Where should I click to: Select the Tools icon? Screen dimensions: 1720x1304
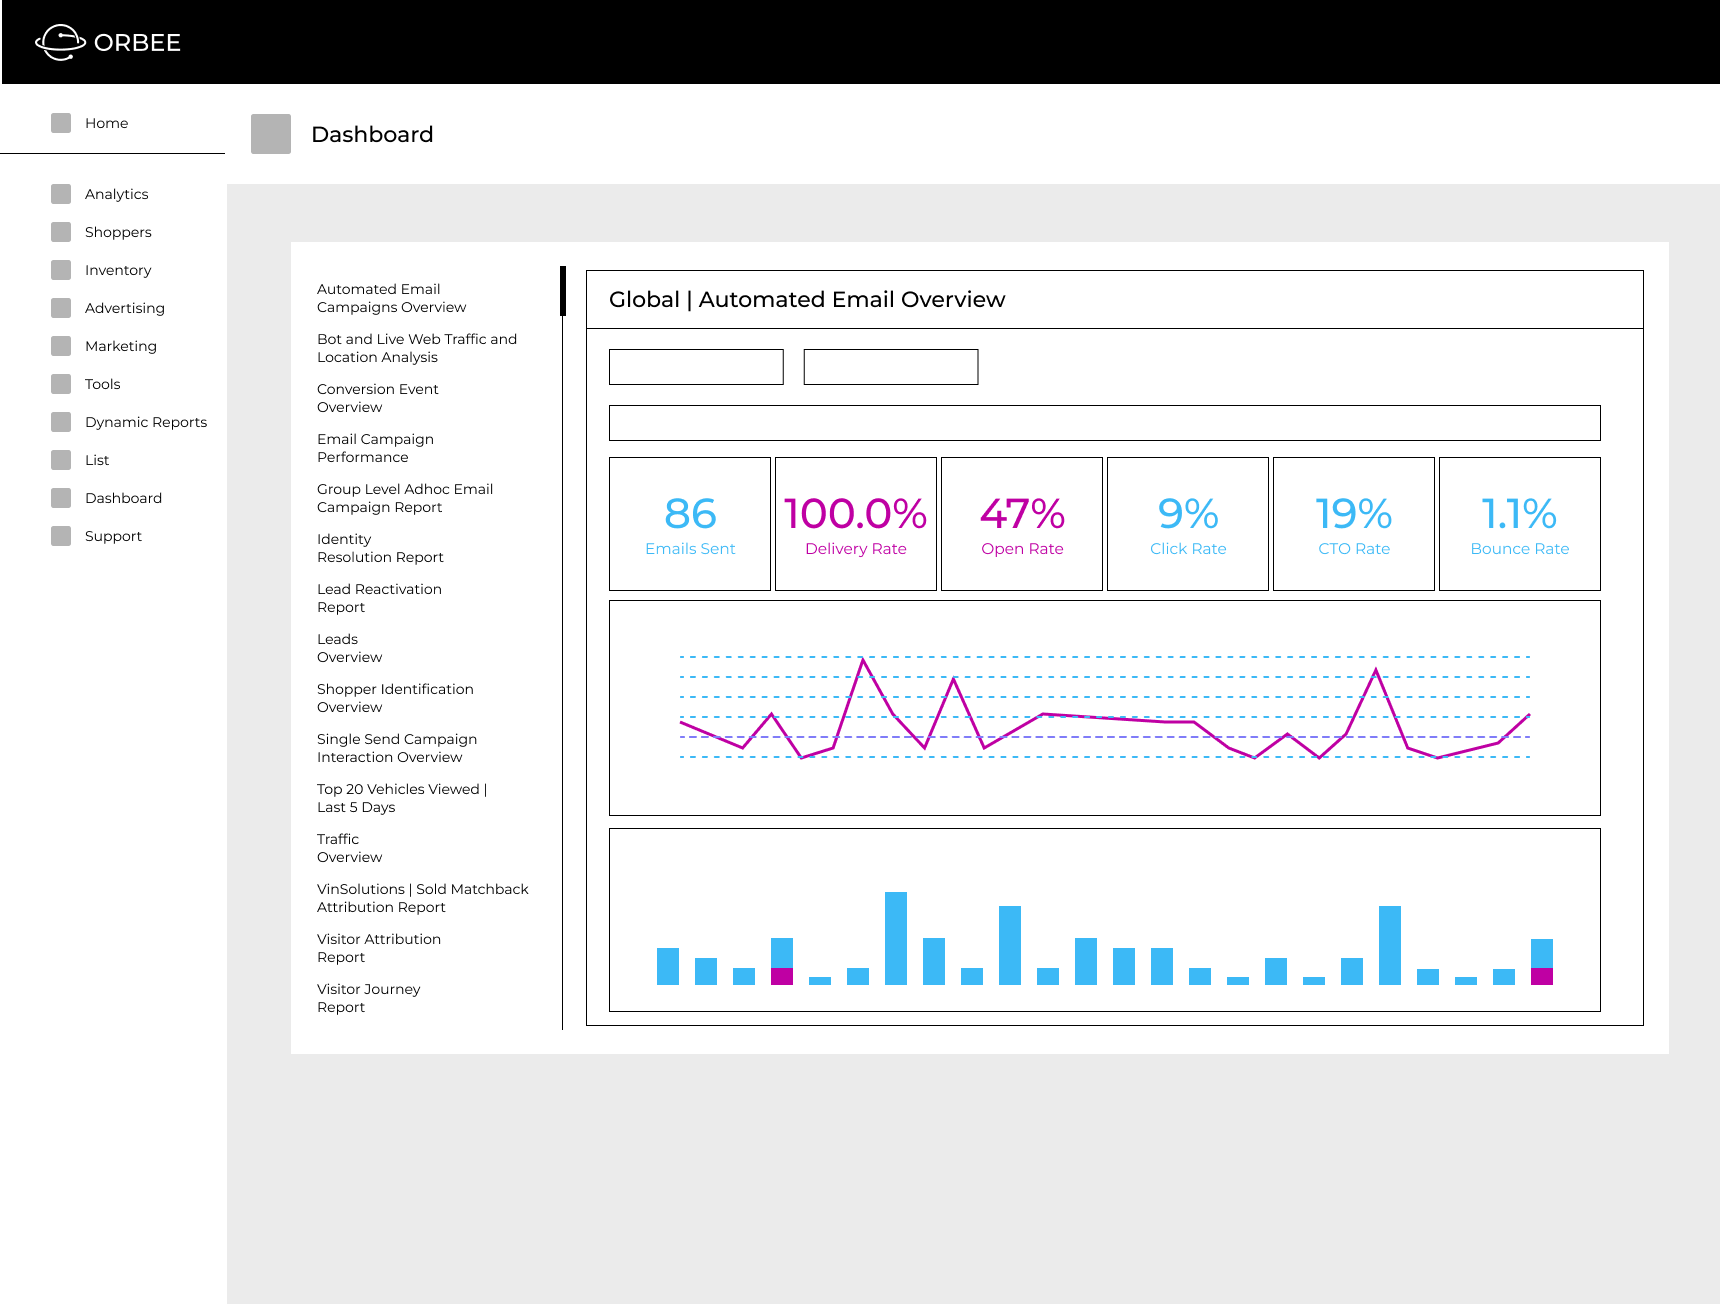[60, 384]
